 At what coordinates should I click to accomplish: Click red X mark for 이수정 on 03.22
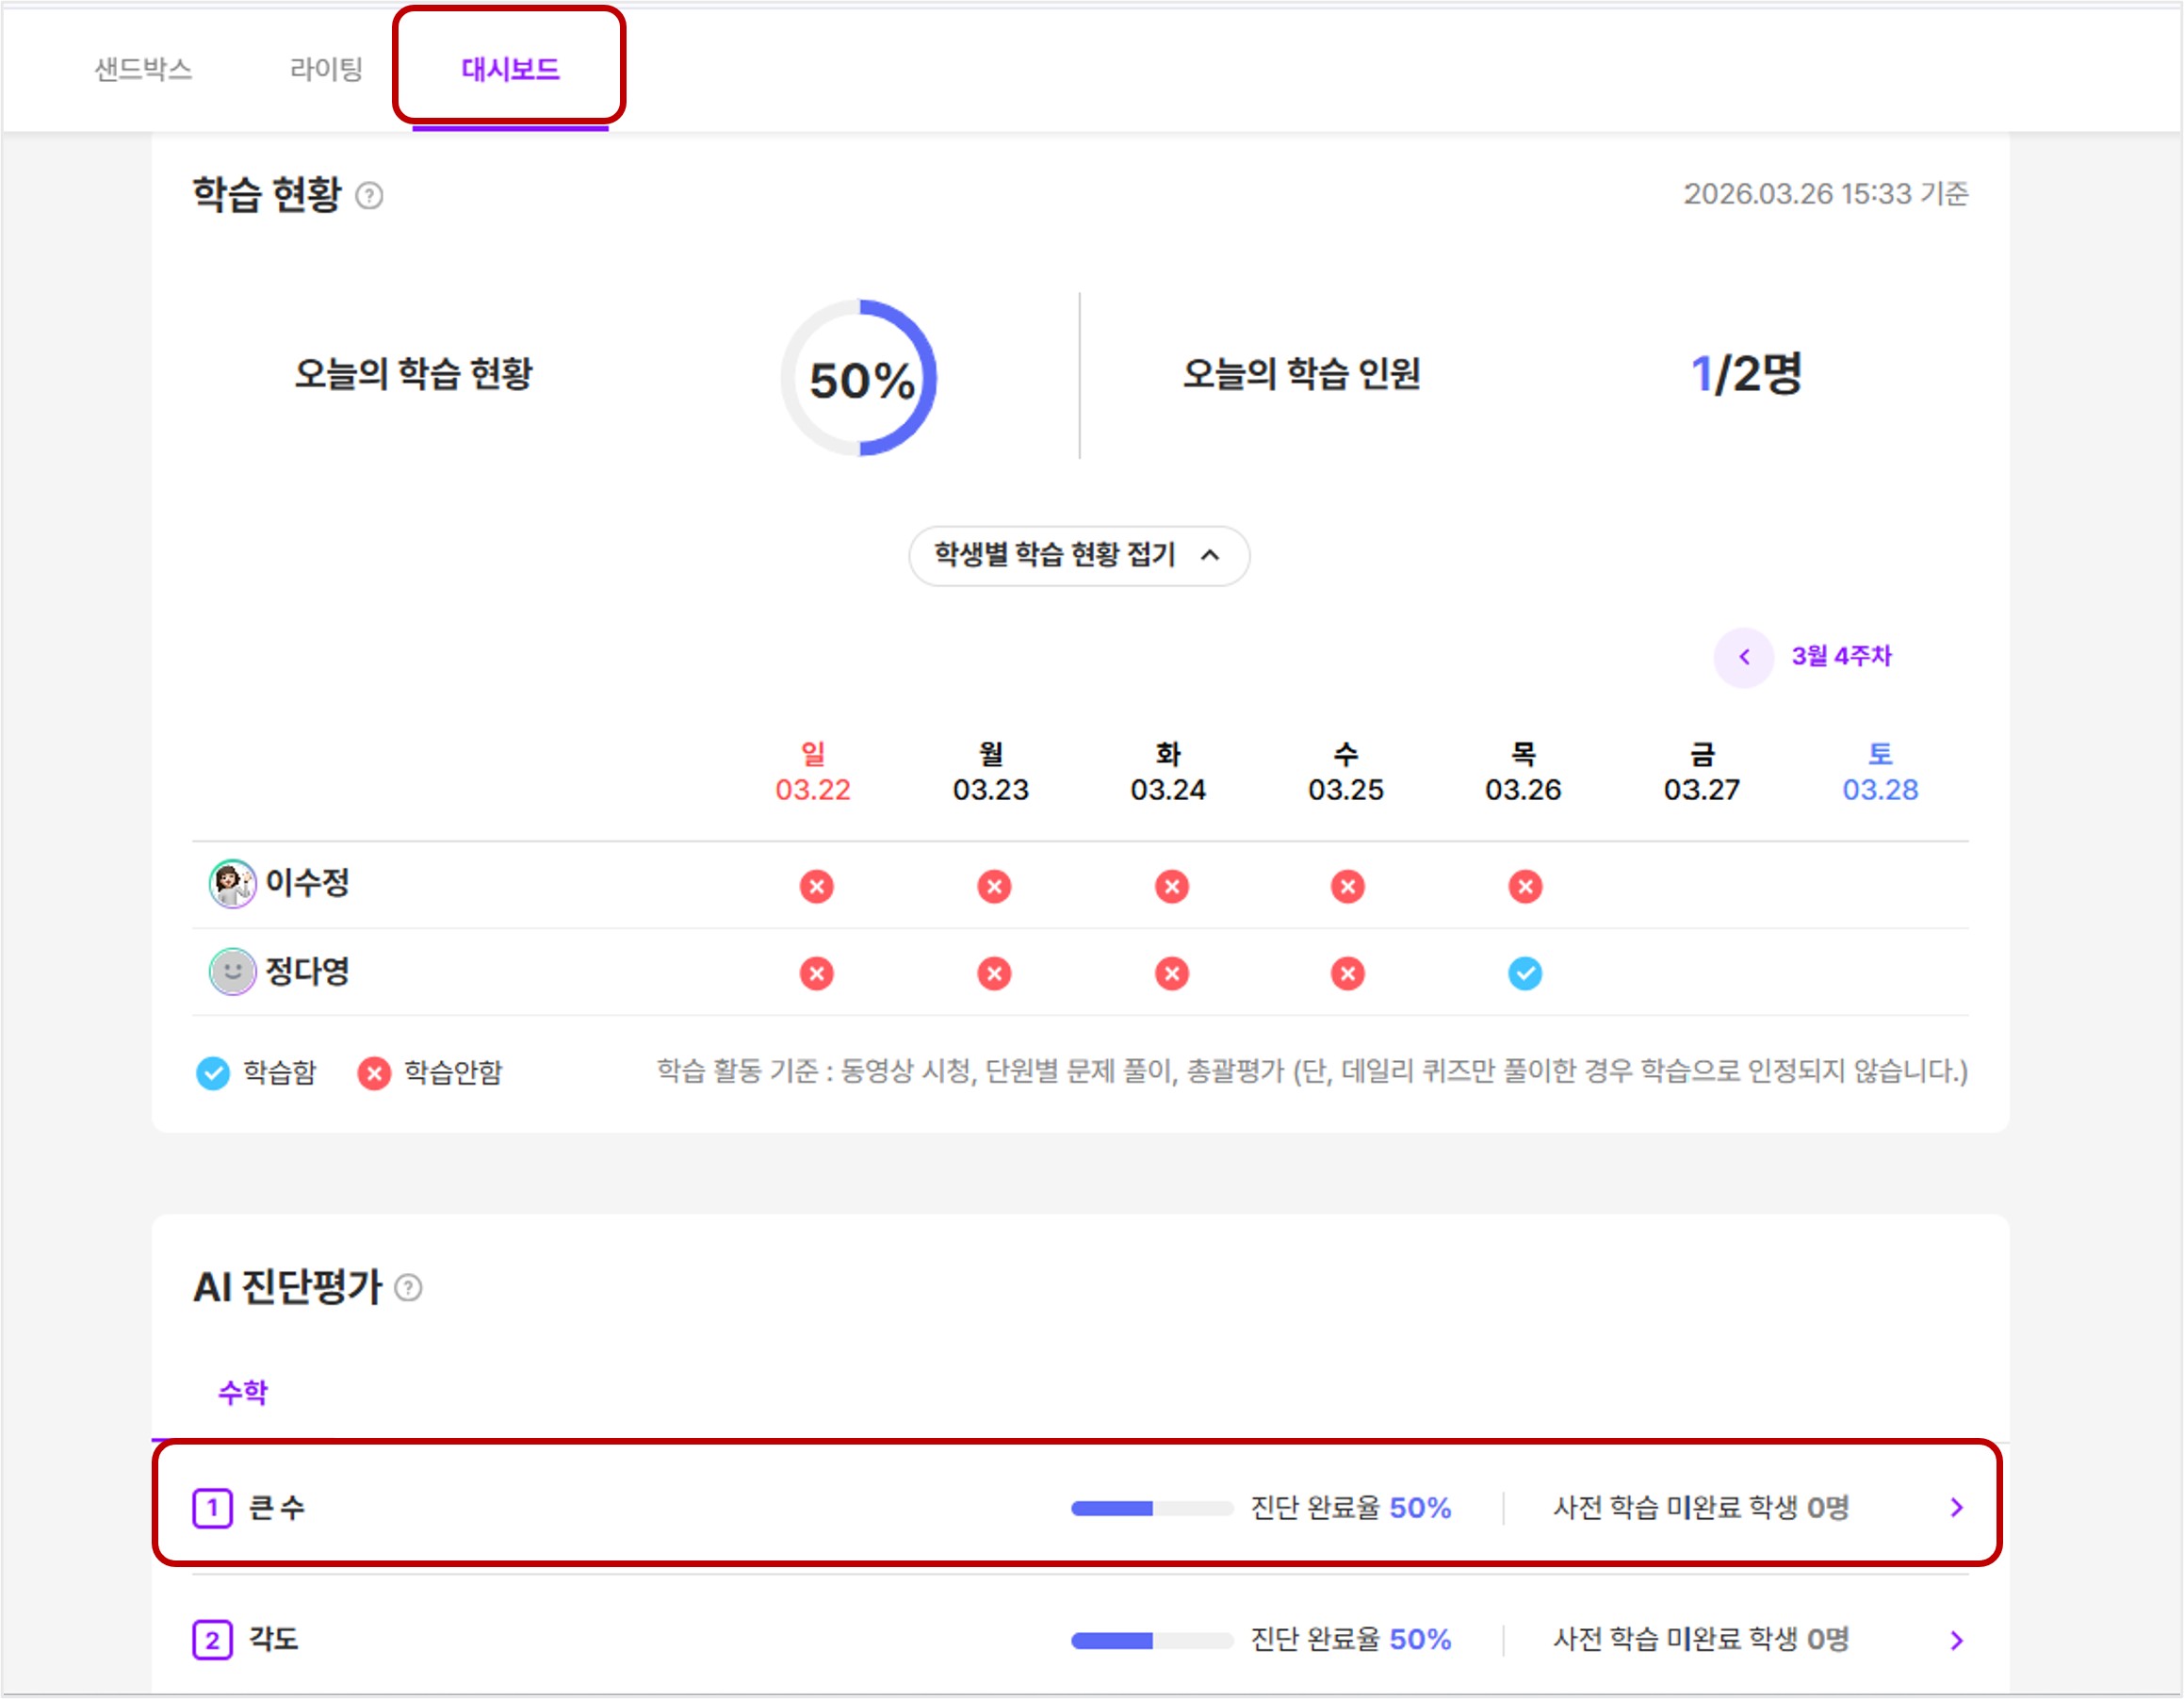pos(816,886)
